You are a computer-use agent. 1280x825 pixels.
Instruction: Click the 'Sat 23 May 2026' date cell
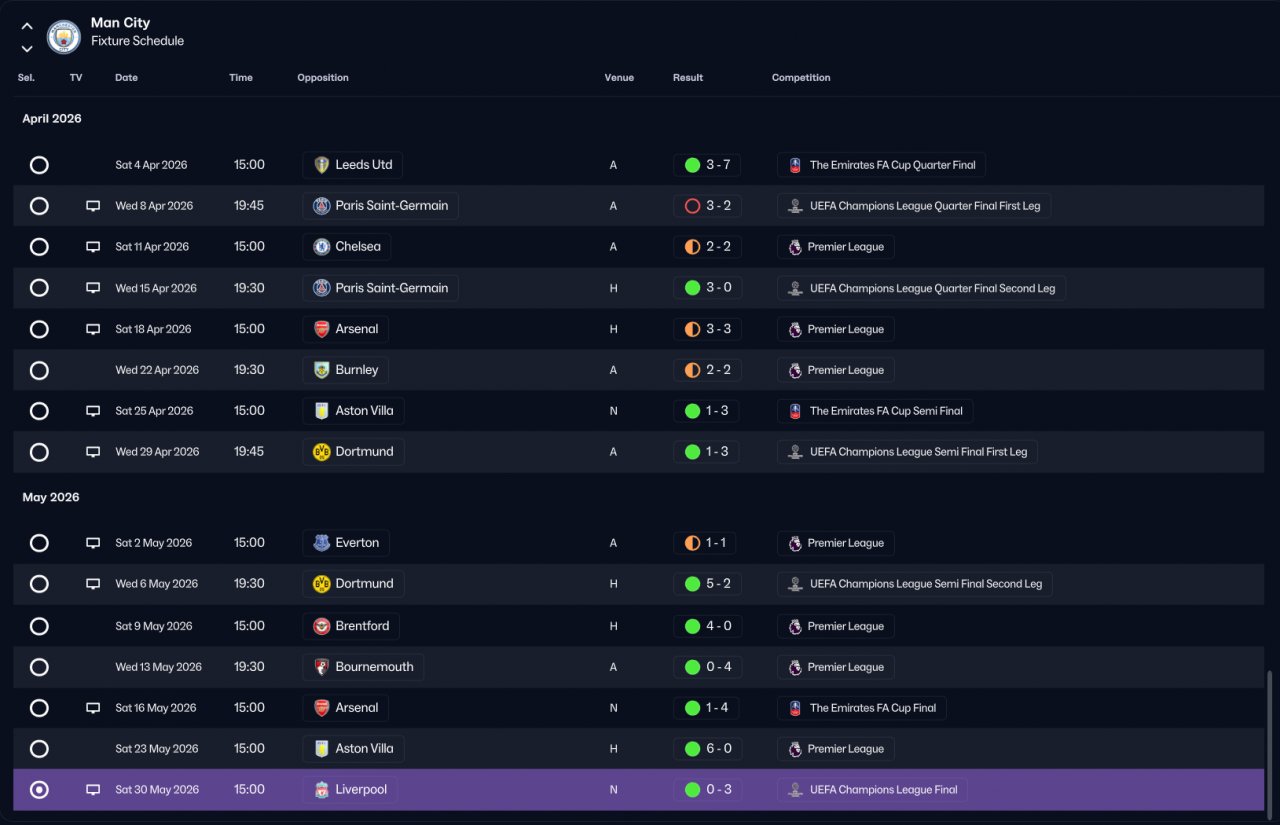(157, 749)
